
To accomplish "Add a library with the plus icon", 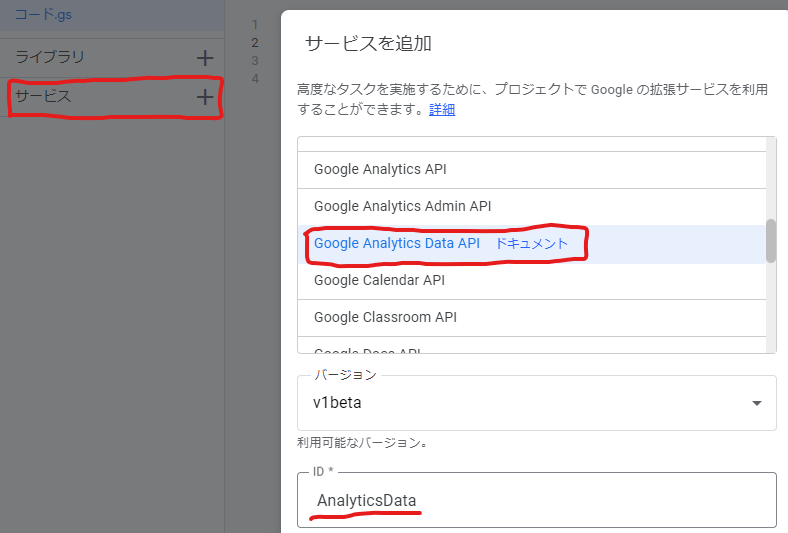I will (x=205, y=58).
